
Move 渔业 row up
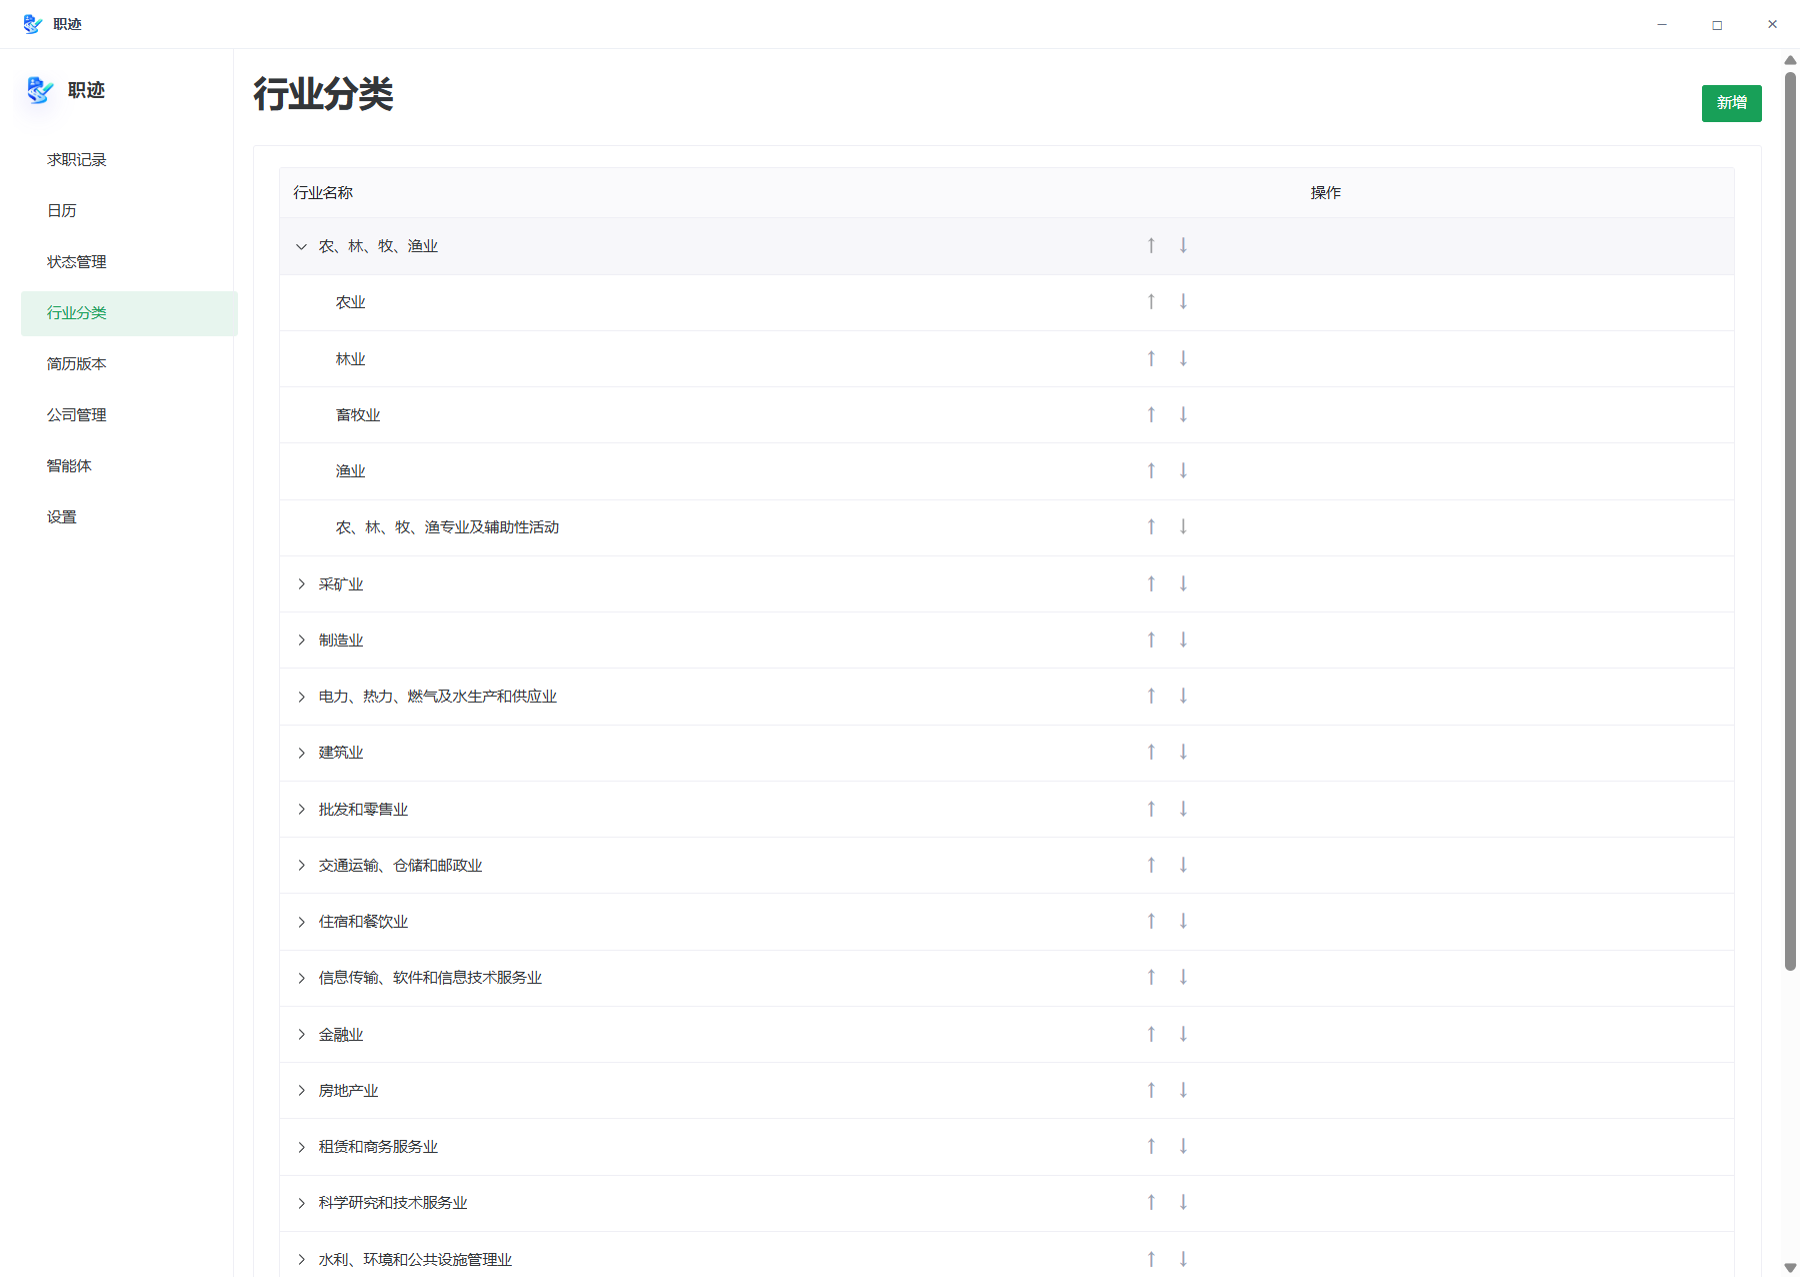click(x=1151, y=471)
